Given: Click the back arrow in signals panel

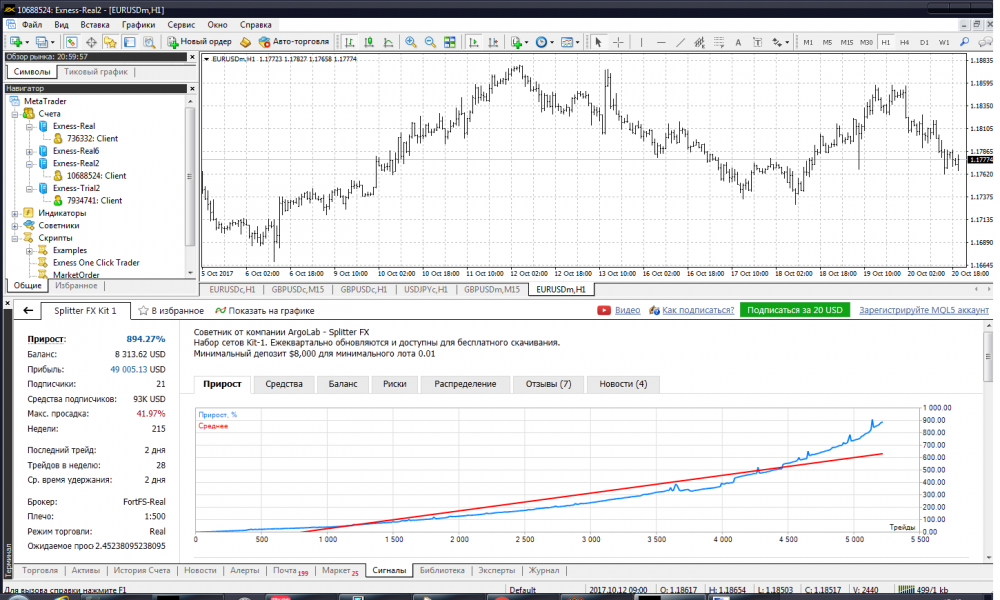Looking at the screenshot, I should pyautogui.click(x=28, y=311).
